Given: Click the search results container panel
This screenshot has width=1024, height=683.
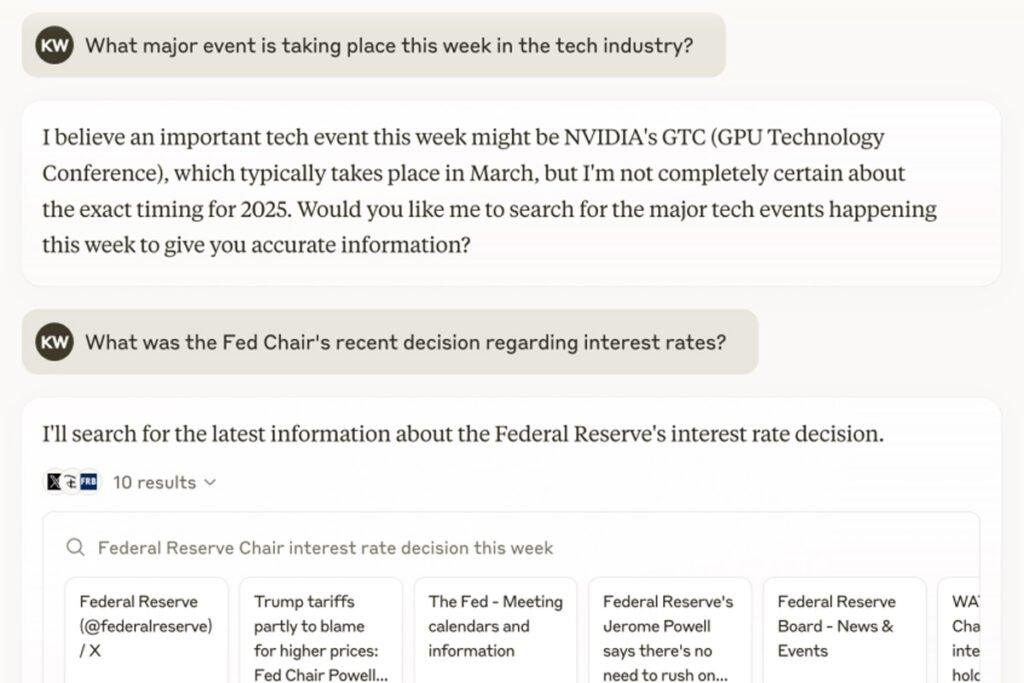Looking at the screenshot, I should click(x=511, y=597).
